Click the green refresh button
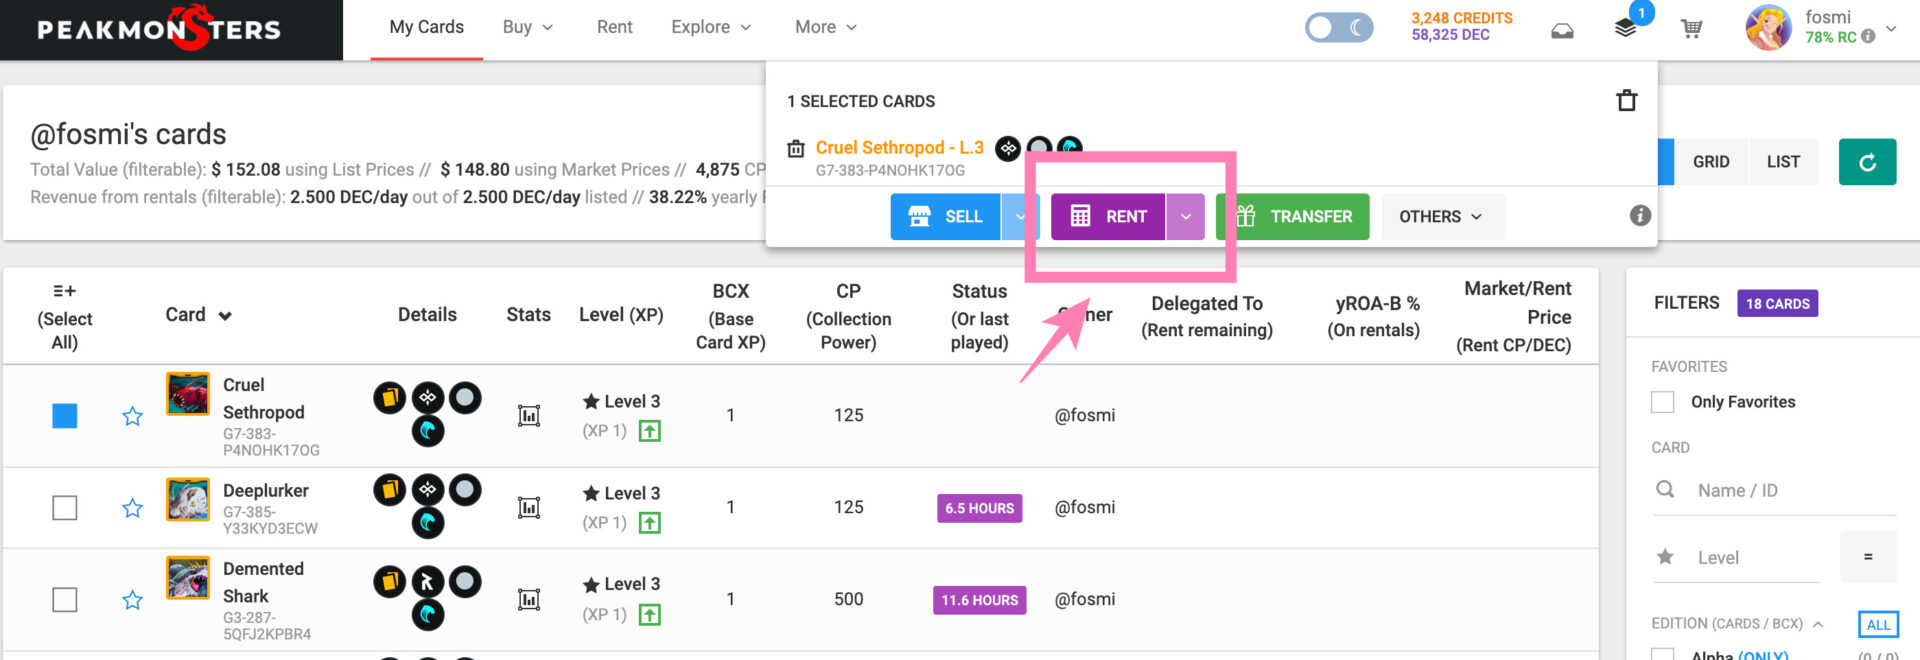The image size is (1920, 660). click(x=1867, y=162)
